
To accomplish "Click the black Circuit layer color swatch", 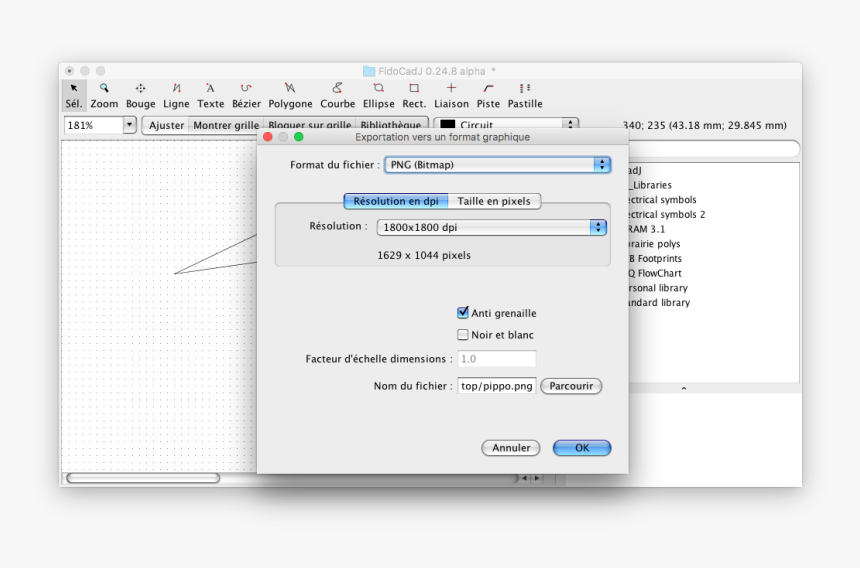I will coord(448,125).
